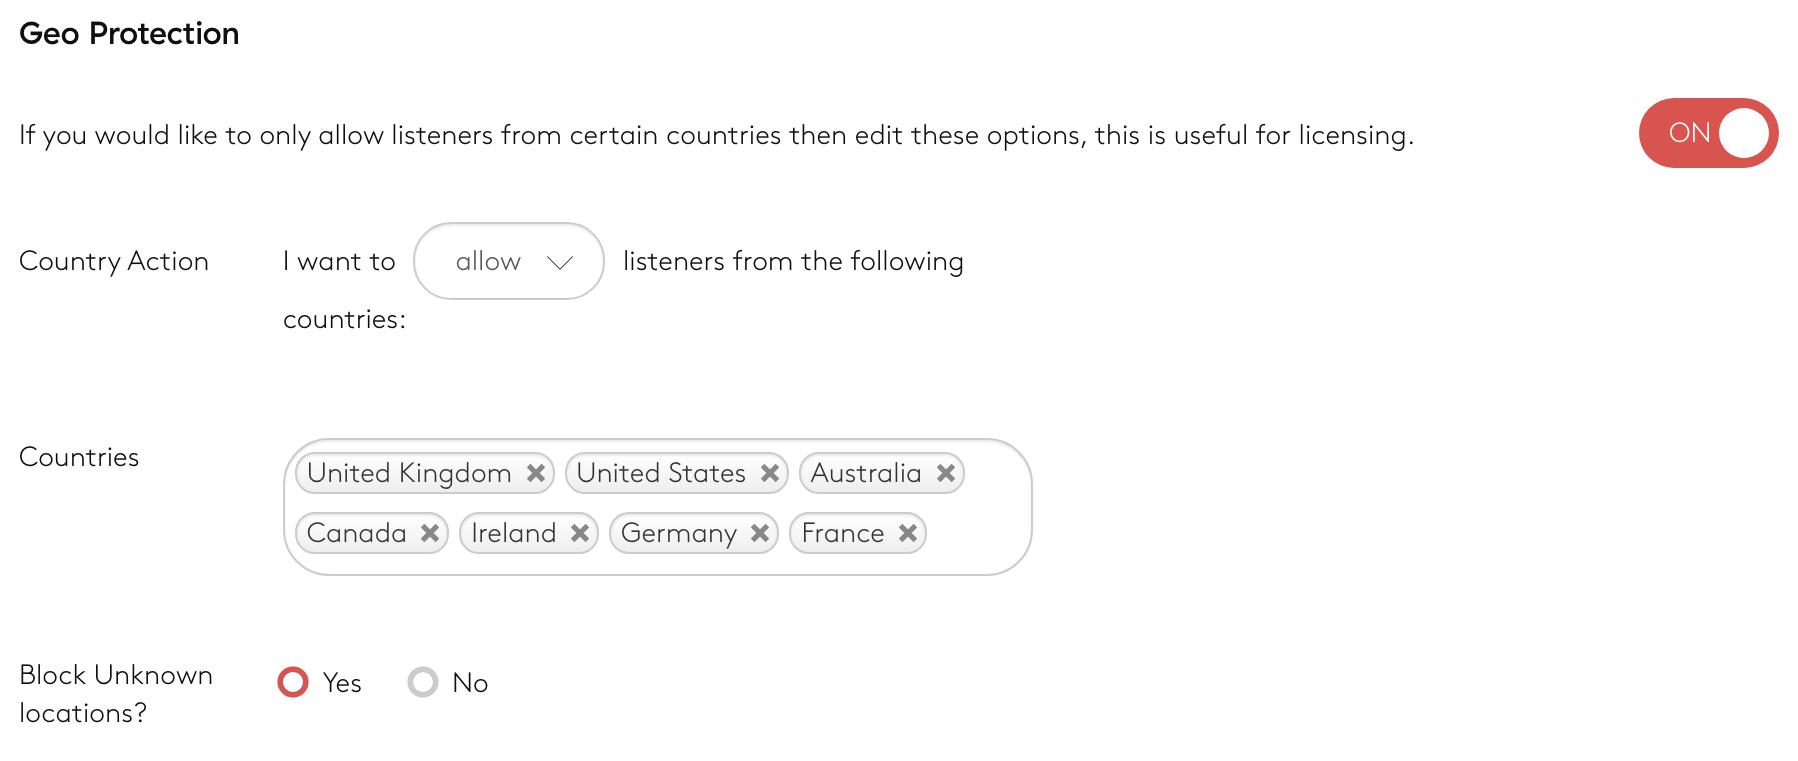Click the Germany tag label

coord(678,533)
